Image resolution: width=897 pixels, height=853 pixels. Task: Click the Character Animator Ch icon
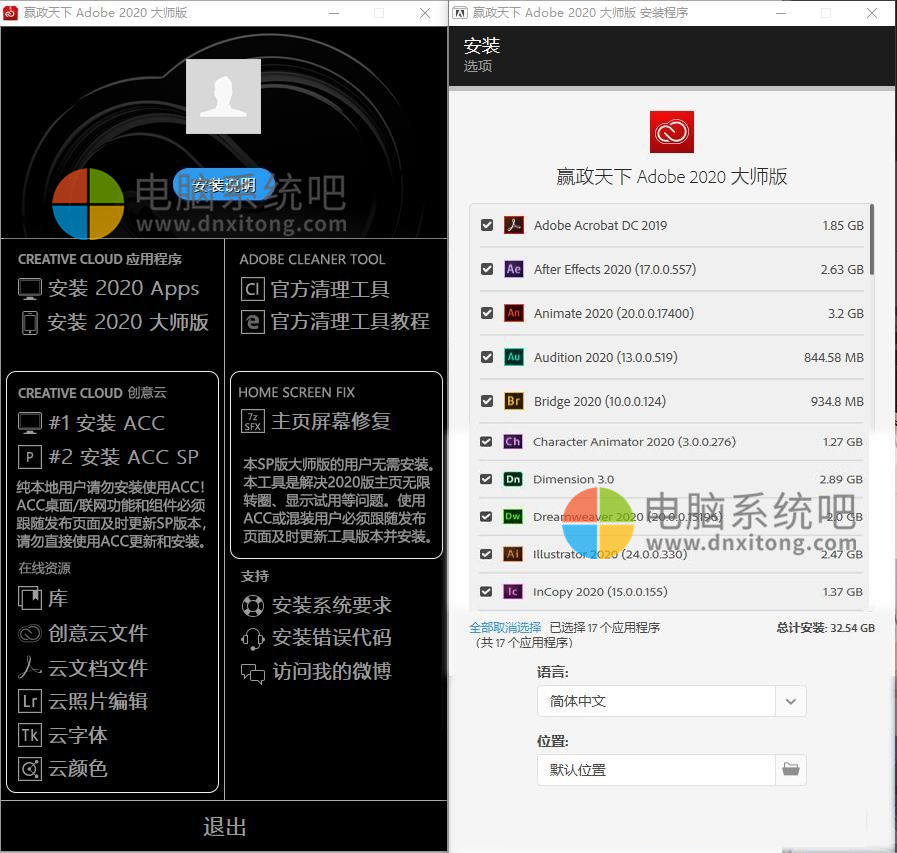tap(513, 442)
